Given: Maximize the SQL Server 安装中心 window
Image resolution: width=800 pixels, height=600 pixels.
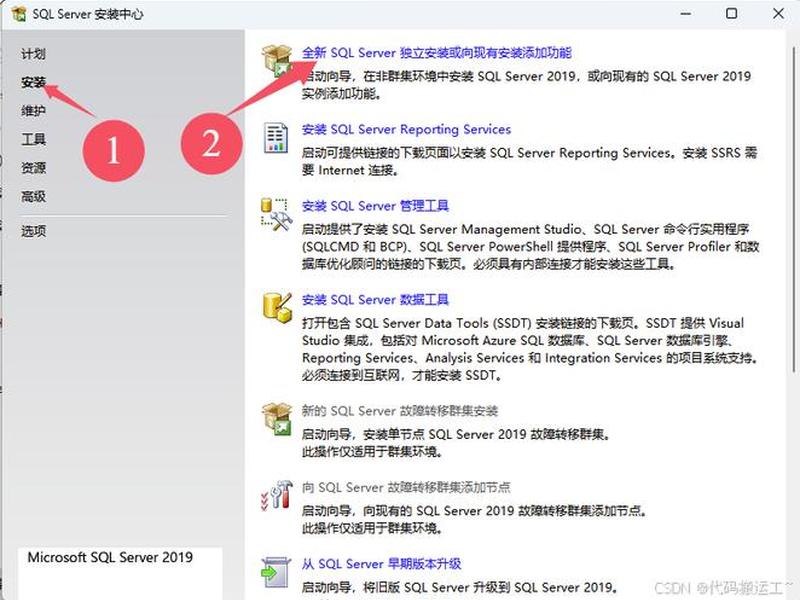Looking at the screenshot, I should (x=732, y=13).
